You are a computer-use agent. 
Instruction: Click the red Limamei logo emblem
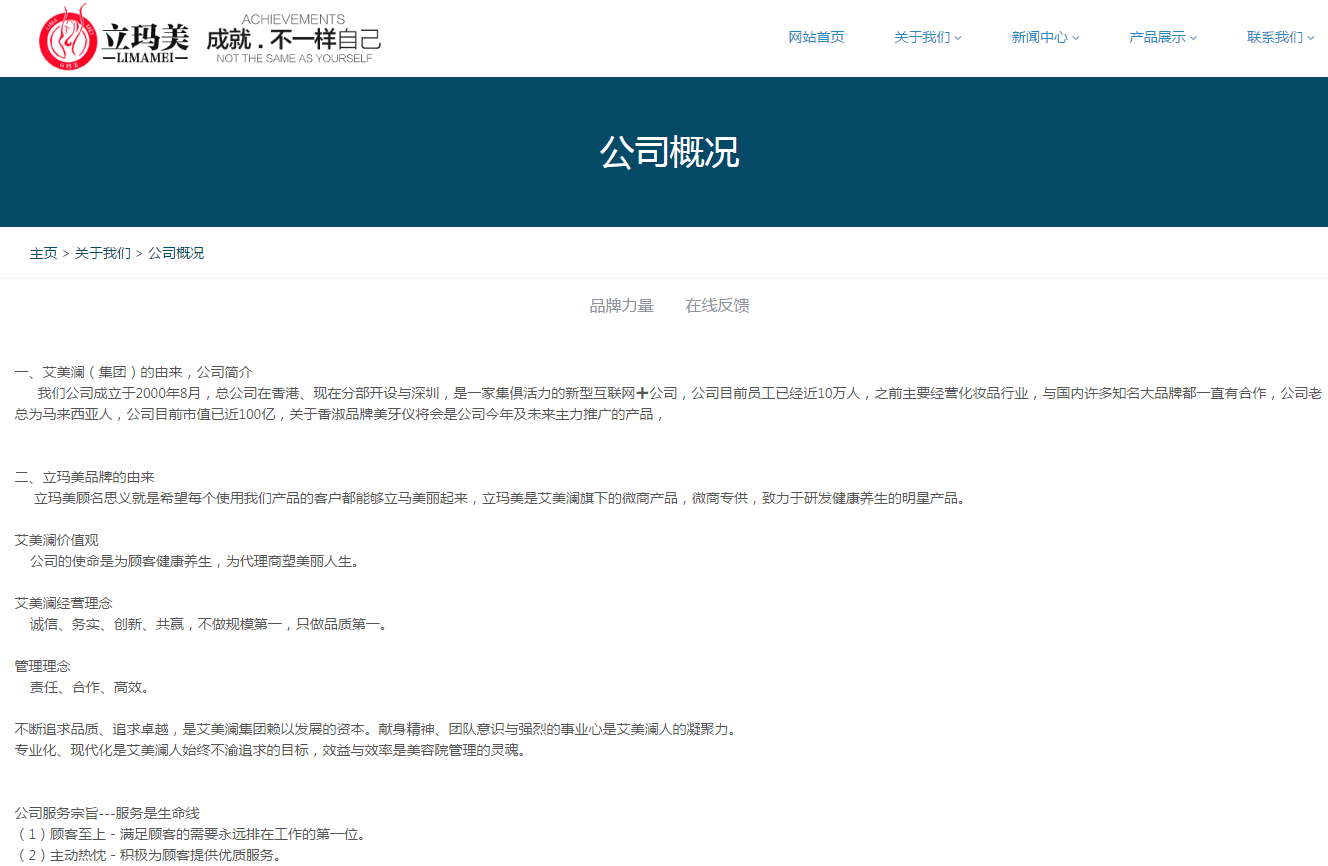click(x=68, y=39)
